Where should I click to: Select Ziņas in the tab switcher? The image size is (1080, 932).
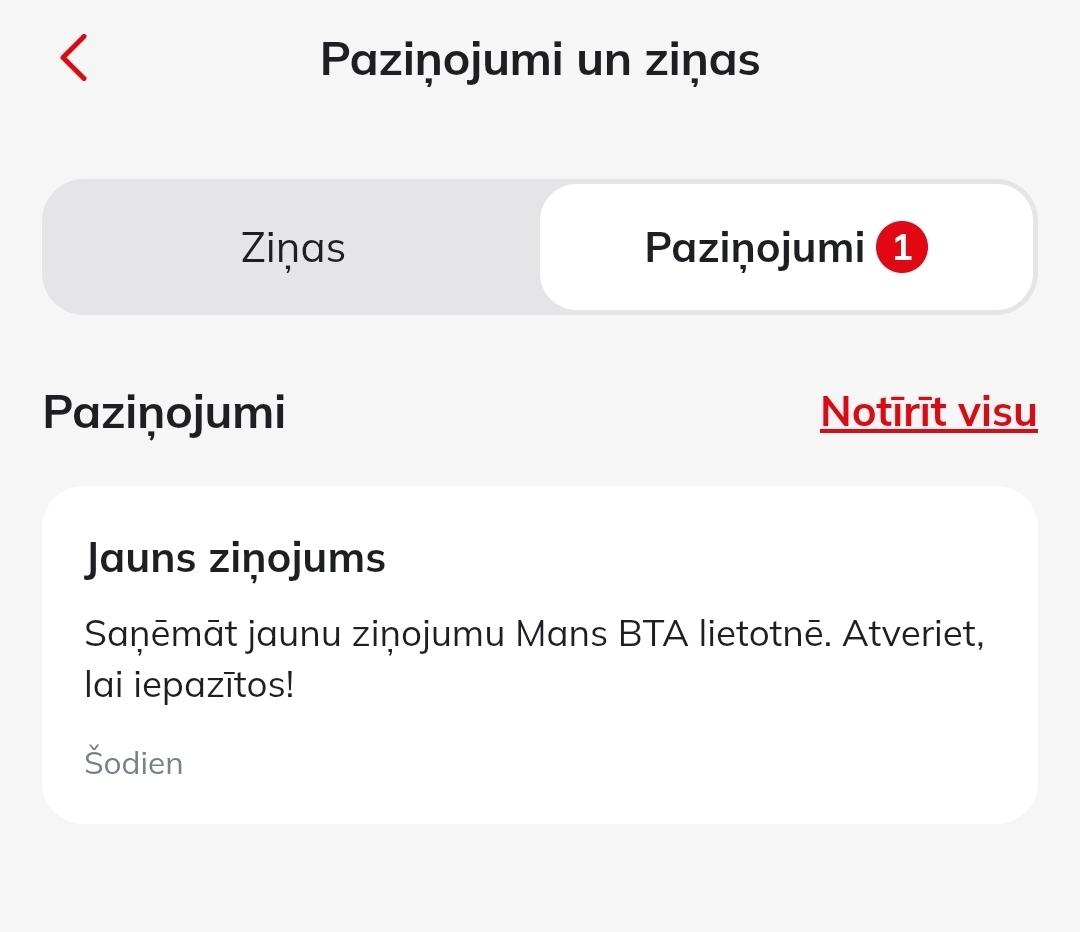click(291, 247)
